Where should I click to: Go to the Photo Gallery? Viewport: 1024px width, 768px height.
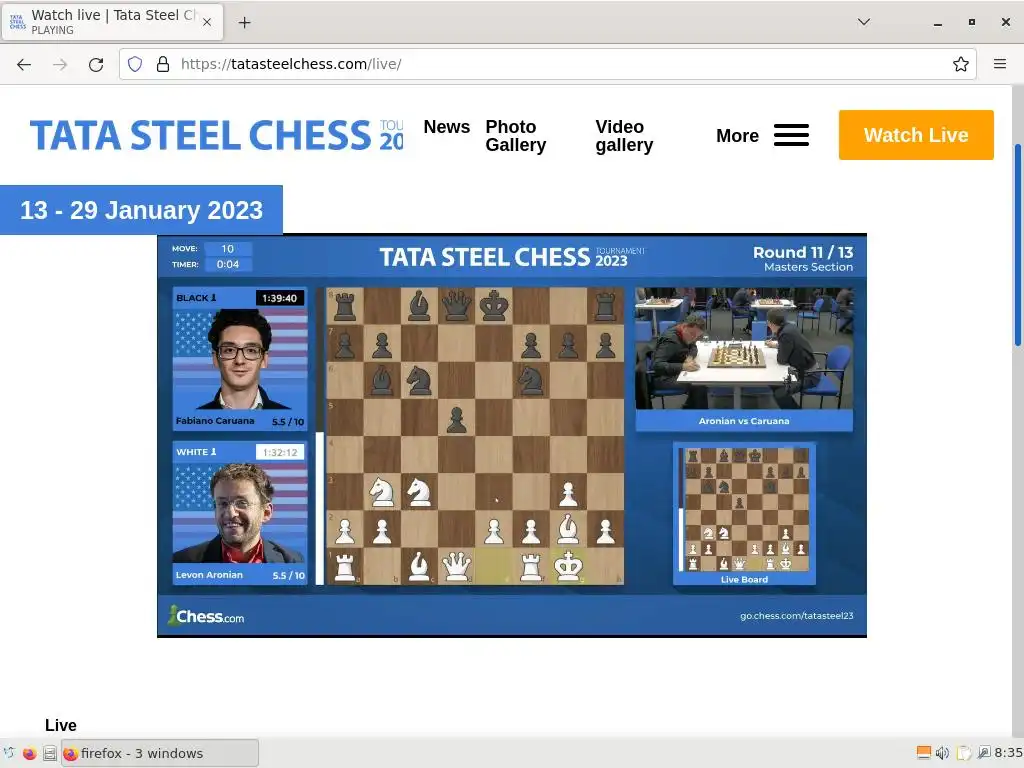516,136
